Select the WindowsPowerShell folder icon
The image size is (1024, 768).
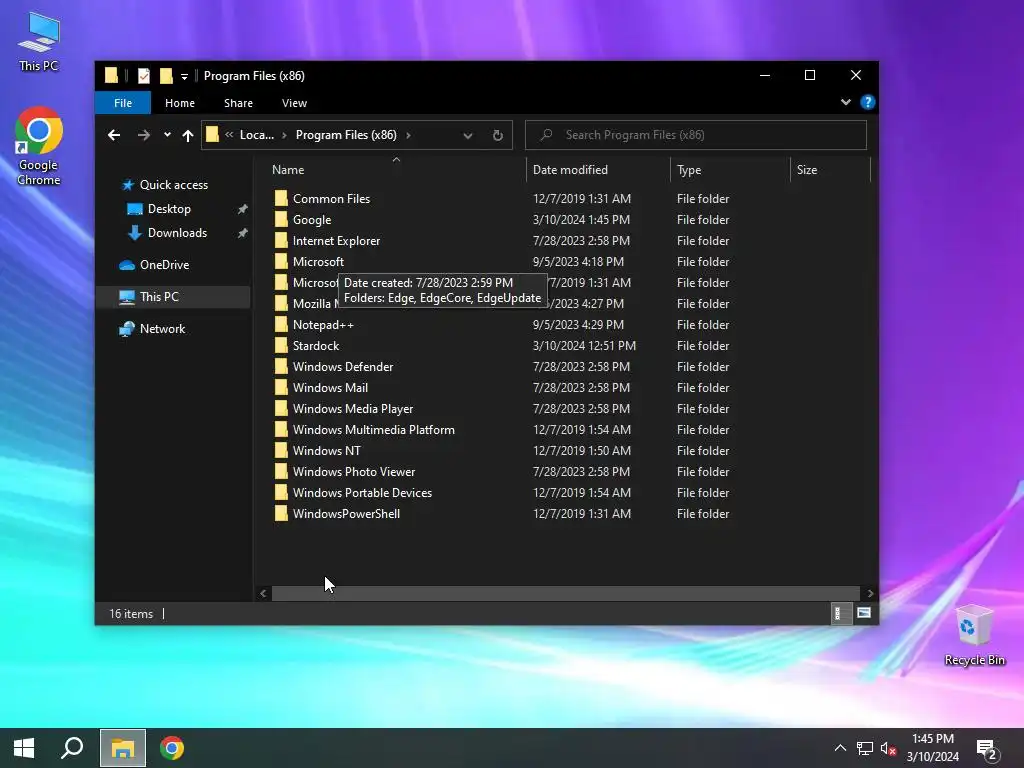(281, 514)
